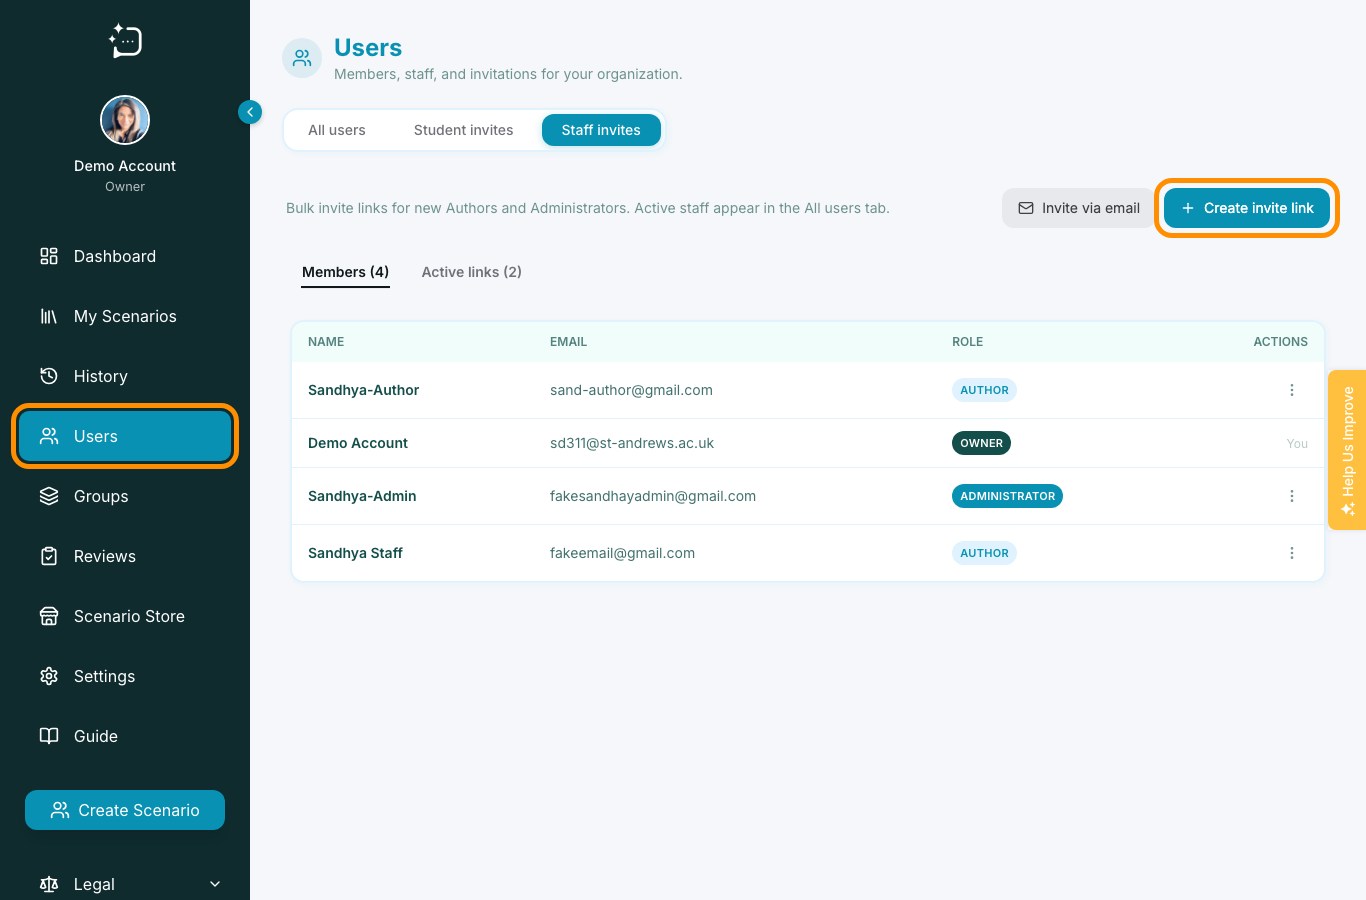Viewport: 1366px width, 900px height.
Task: Click the OWNER role badge
Action: [981, 443]
